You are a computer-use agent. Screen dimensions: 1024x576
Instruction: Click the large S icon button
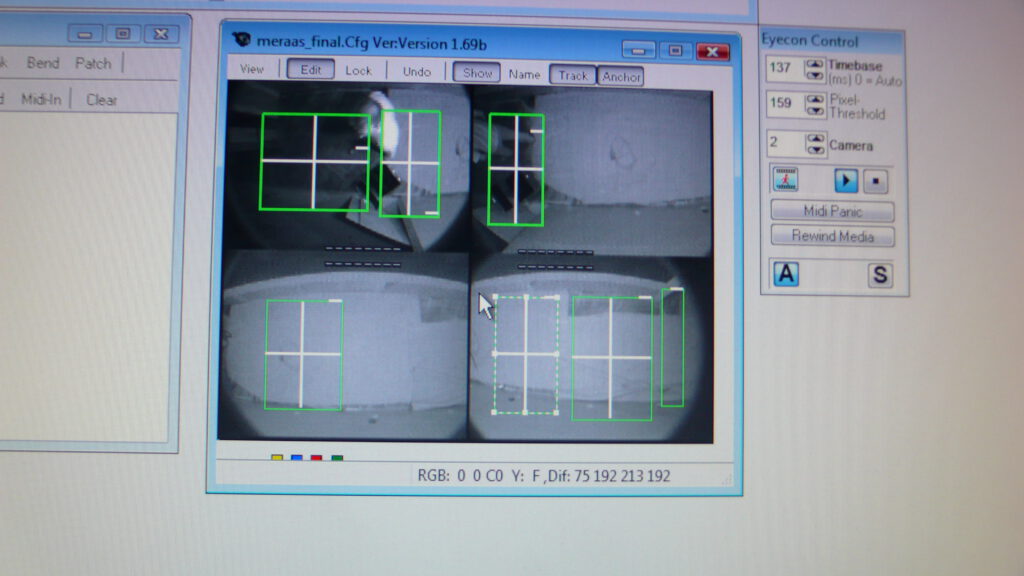click(x=880, y=275)
